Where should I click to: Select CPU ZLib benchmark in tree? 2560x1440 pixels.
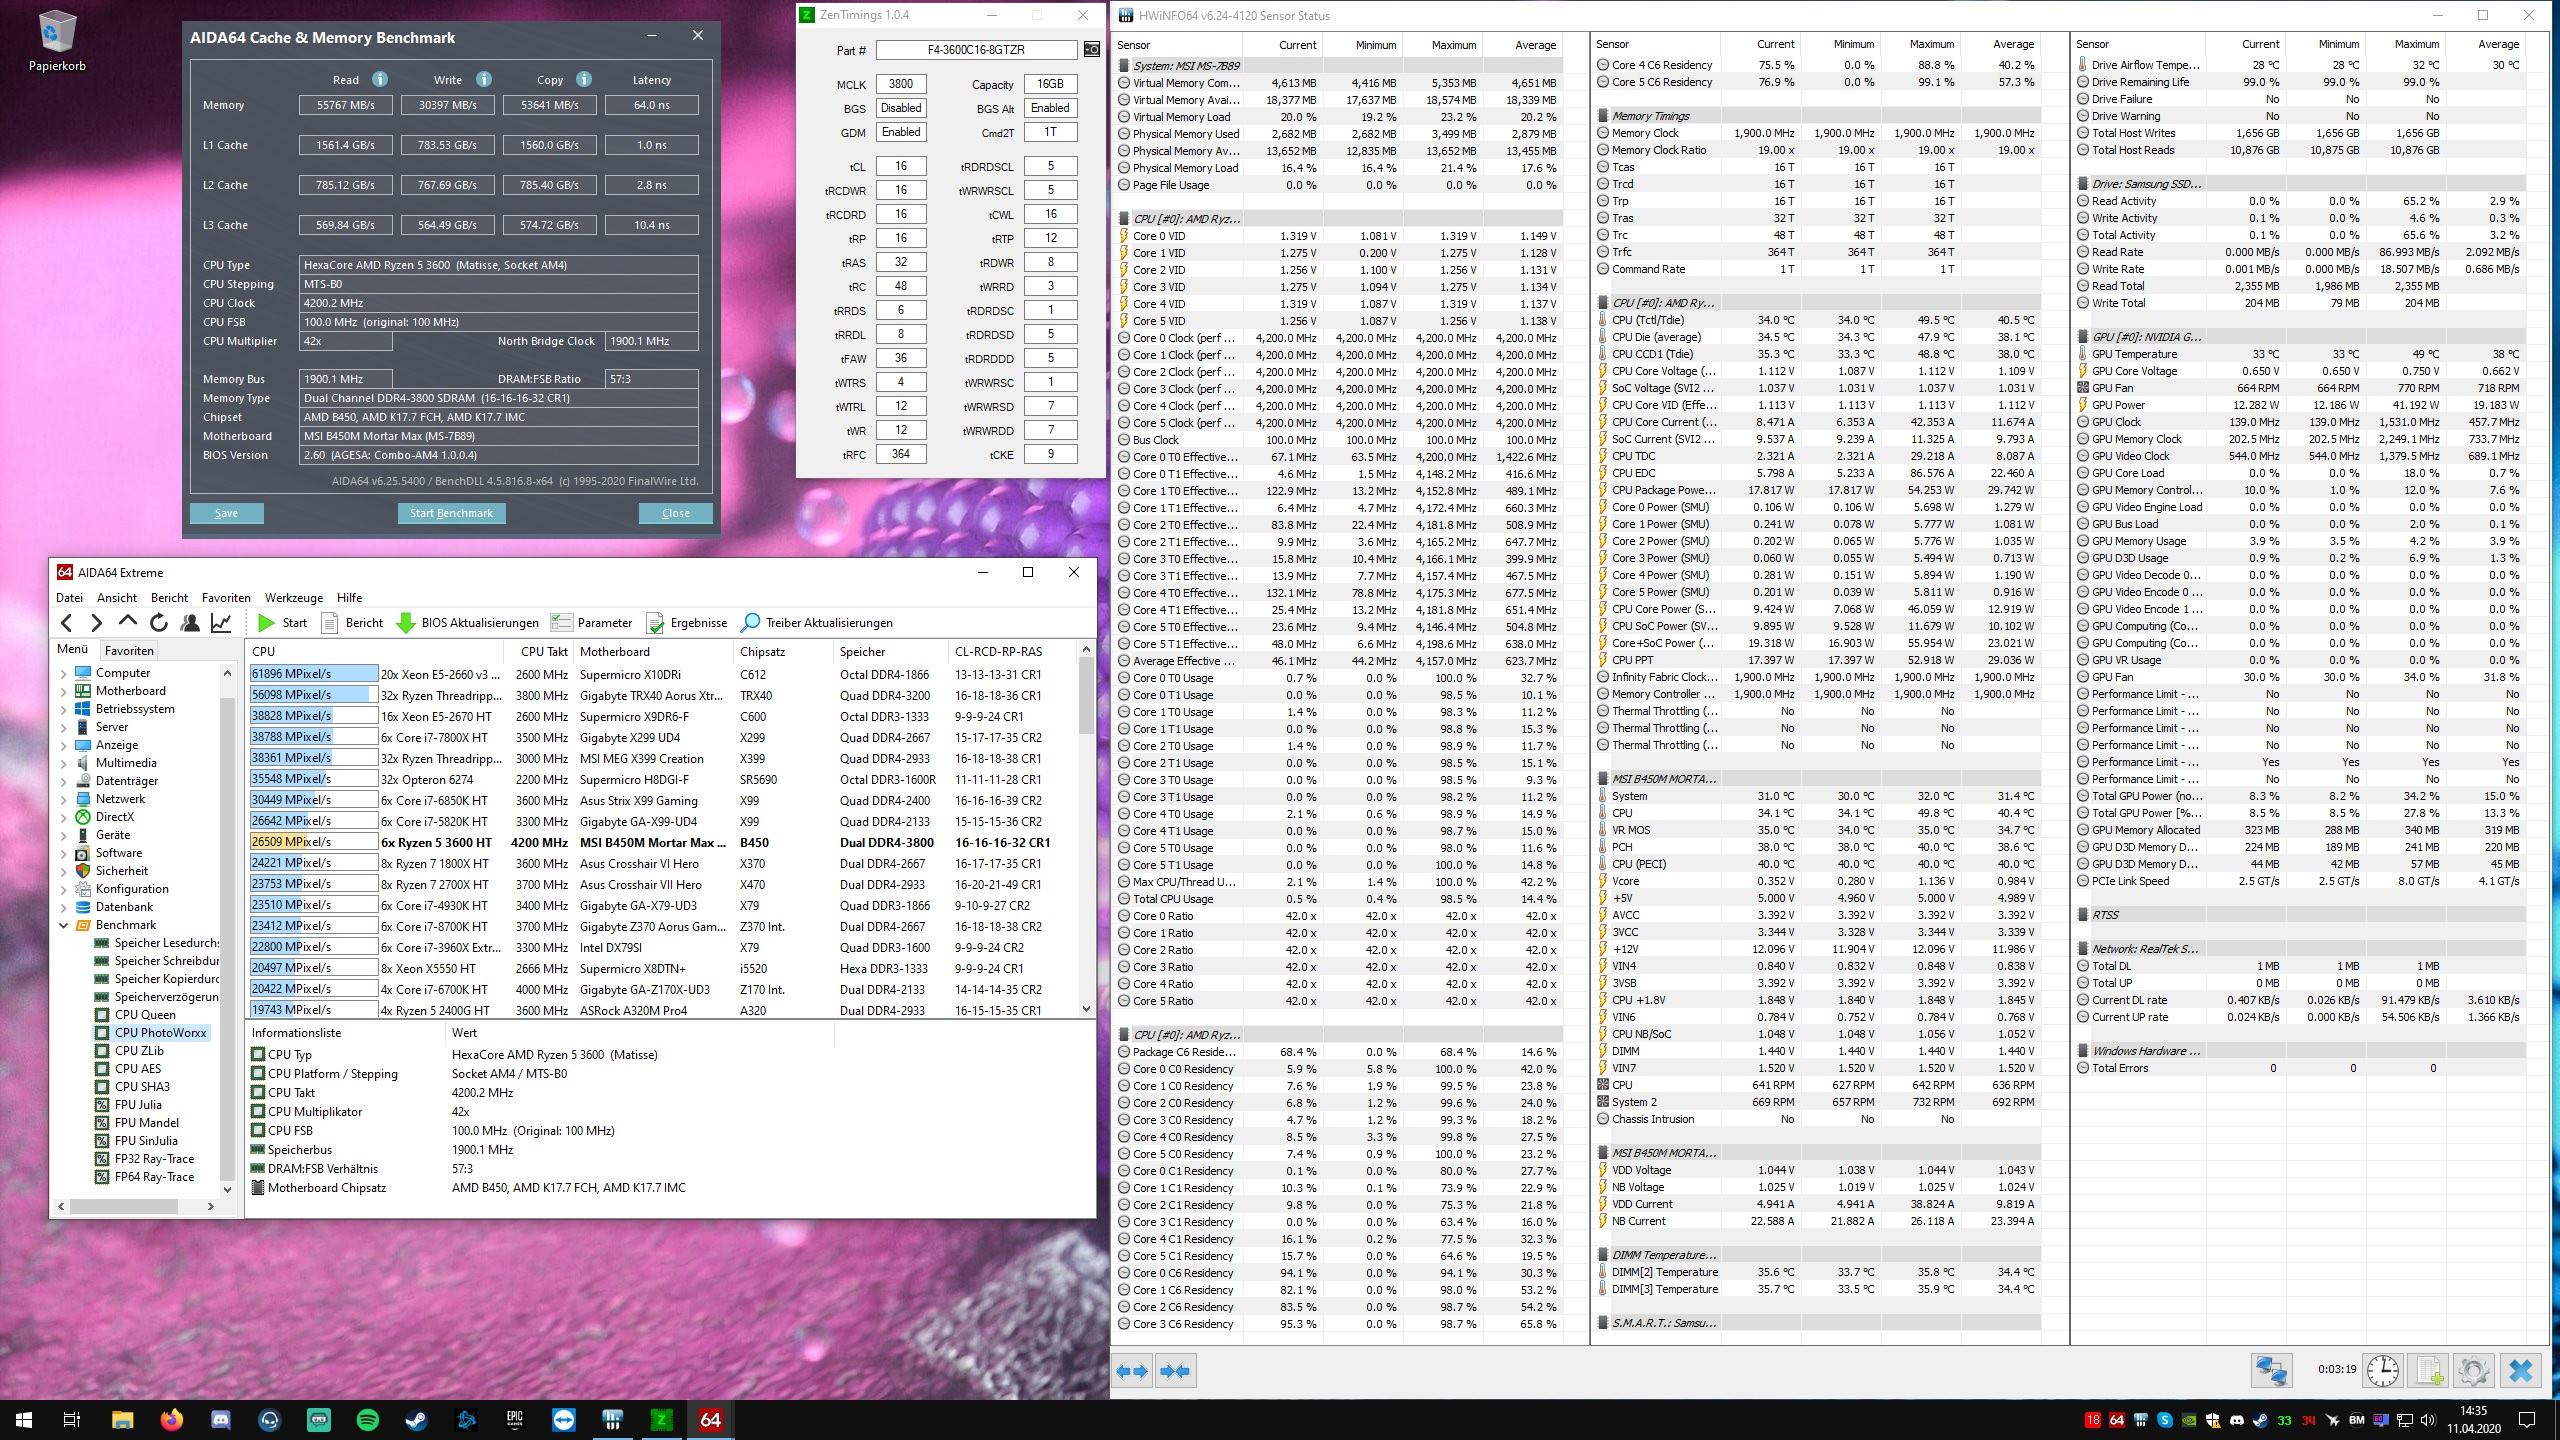coord(138,1051)
